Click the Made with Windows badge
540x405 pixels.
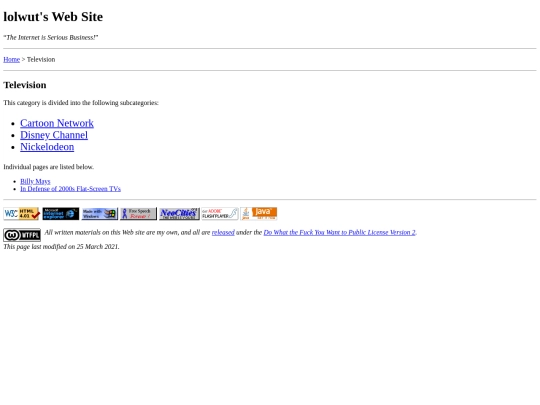coord(100,214)
